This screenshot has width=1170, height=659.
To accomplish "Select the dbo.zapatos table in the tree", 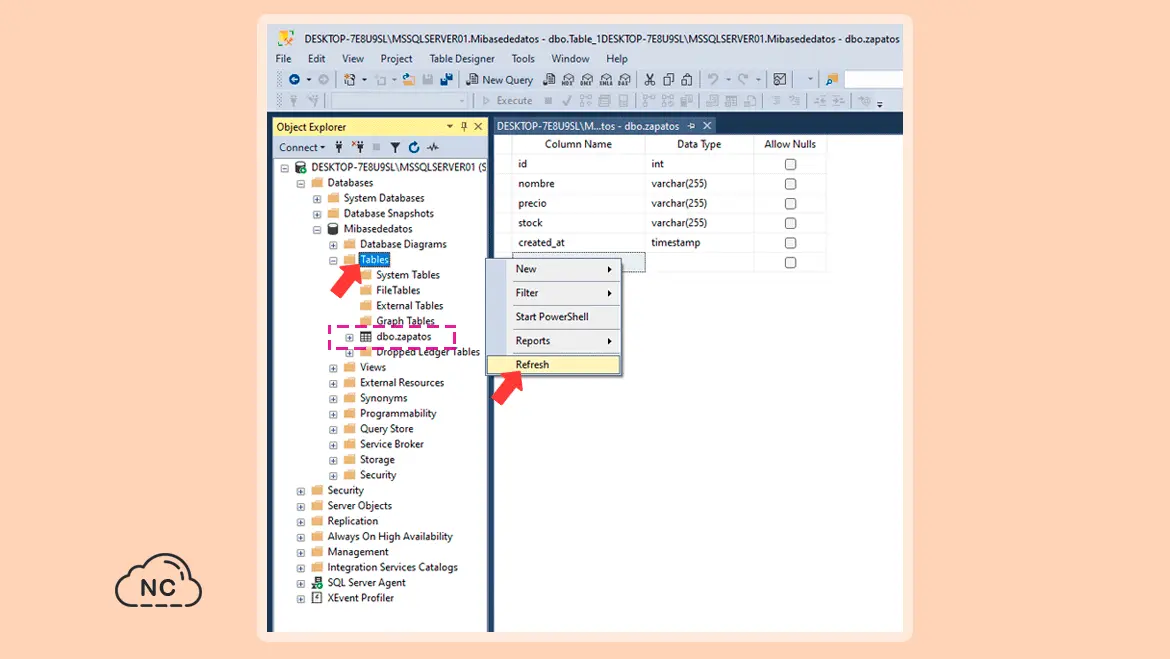I will (404, 337).
